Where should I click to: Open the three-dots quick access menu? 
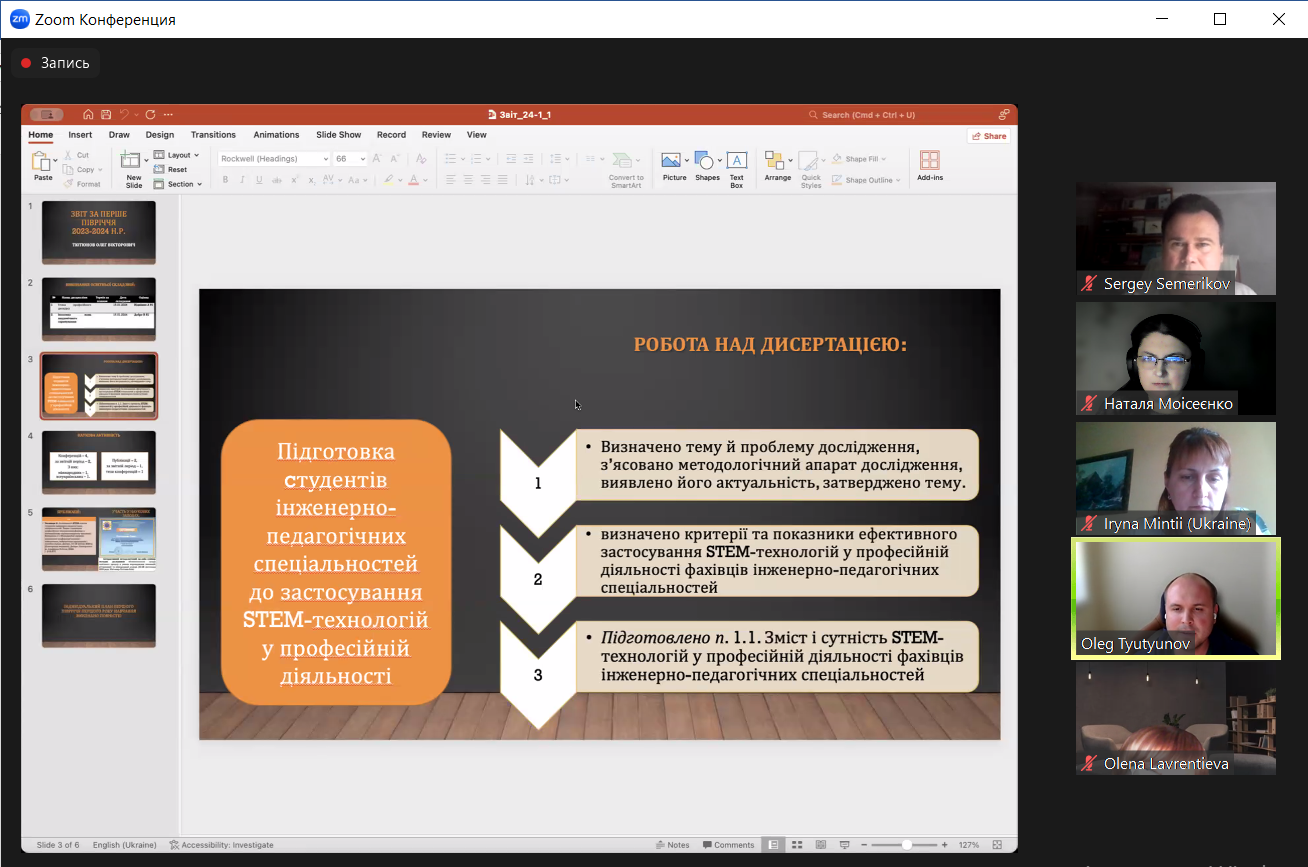point(168,115)
